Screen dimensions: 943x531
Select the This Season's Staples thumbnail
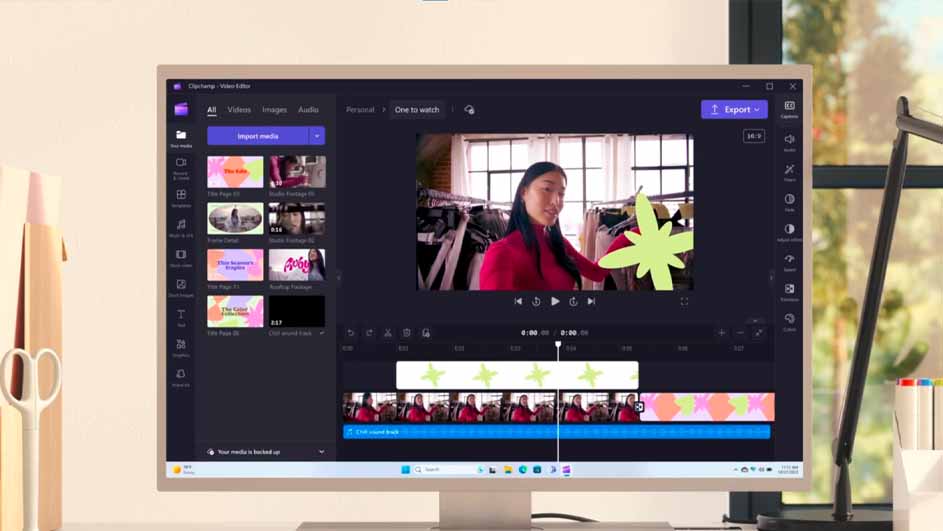click(x=235, y=265)
